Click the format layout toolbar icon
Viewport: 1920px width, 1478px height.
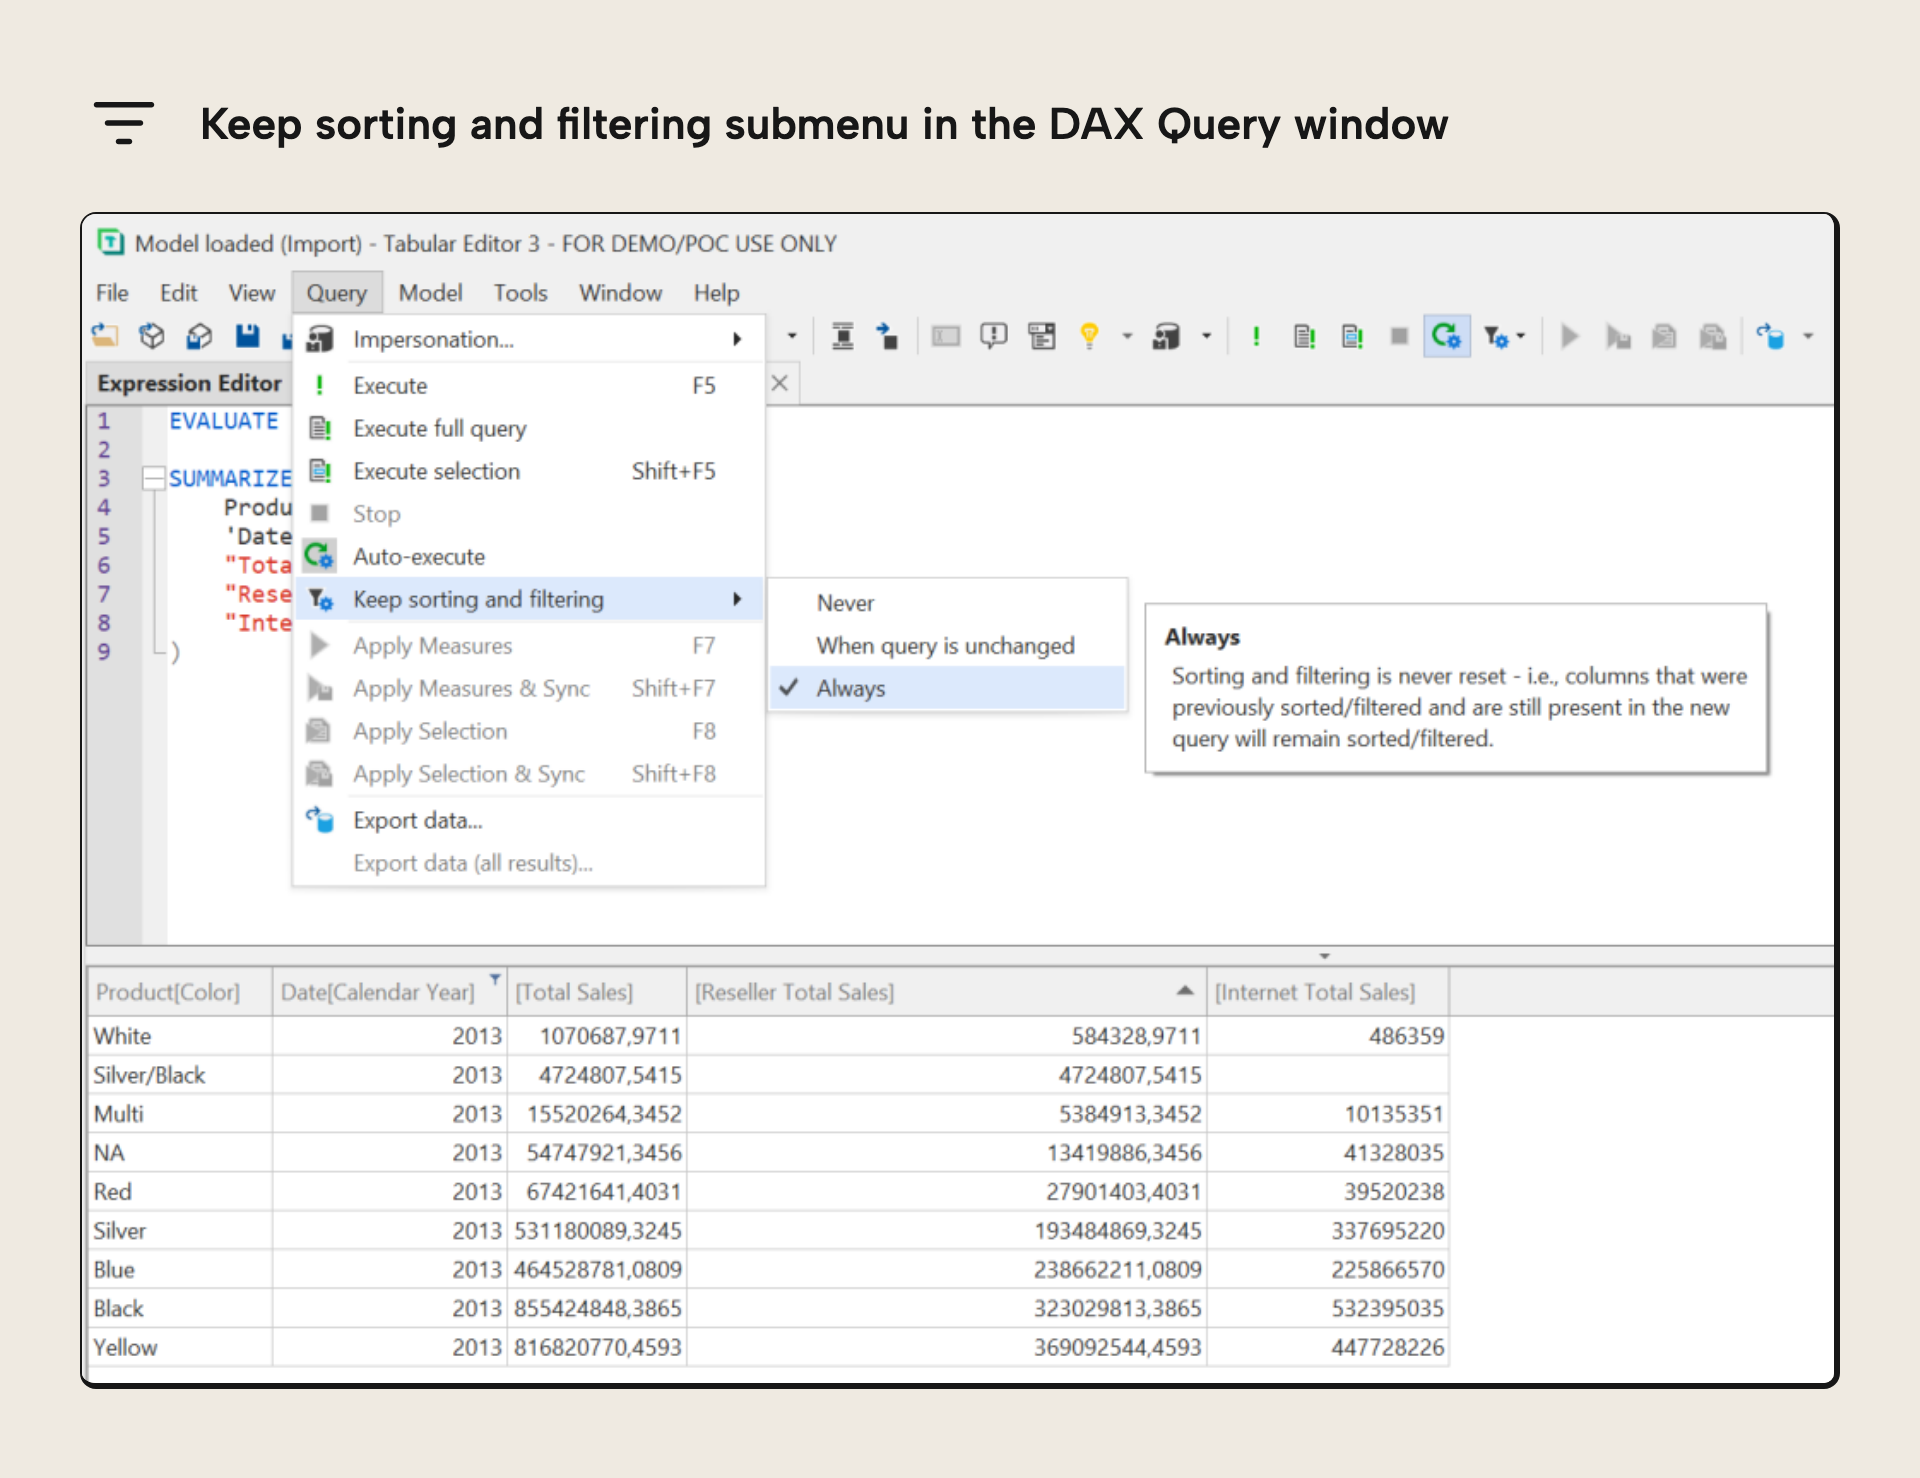click(x=1042, y=337)
